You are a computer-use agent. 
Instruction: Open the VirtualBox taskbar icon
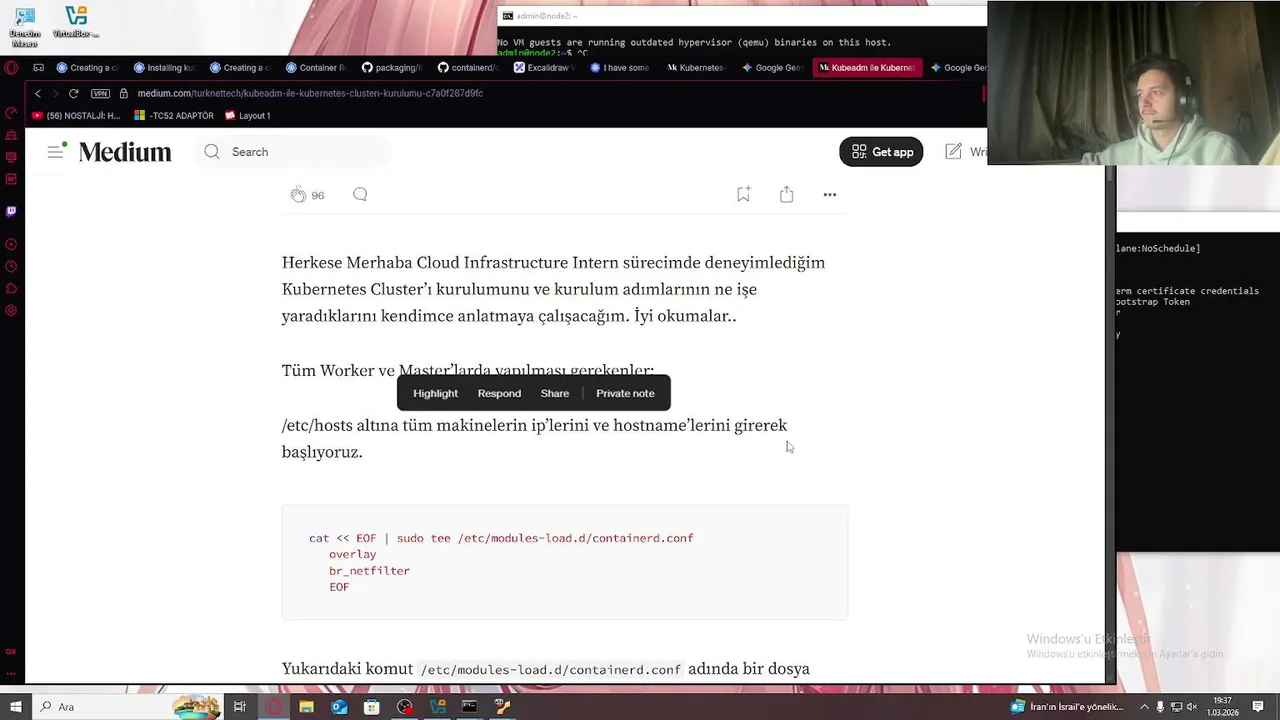pyautogui.click(x=437, y=707)
